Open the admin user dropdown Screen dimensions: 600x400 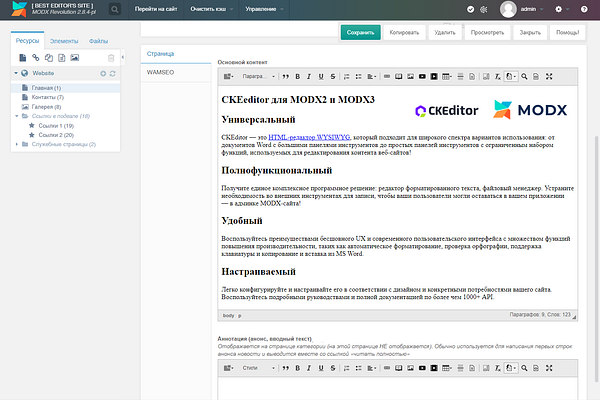coord(531,9)
